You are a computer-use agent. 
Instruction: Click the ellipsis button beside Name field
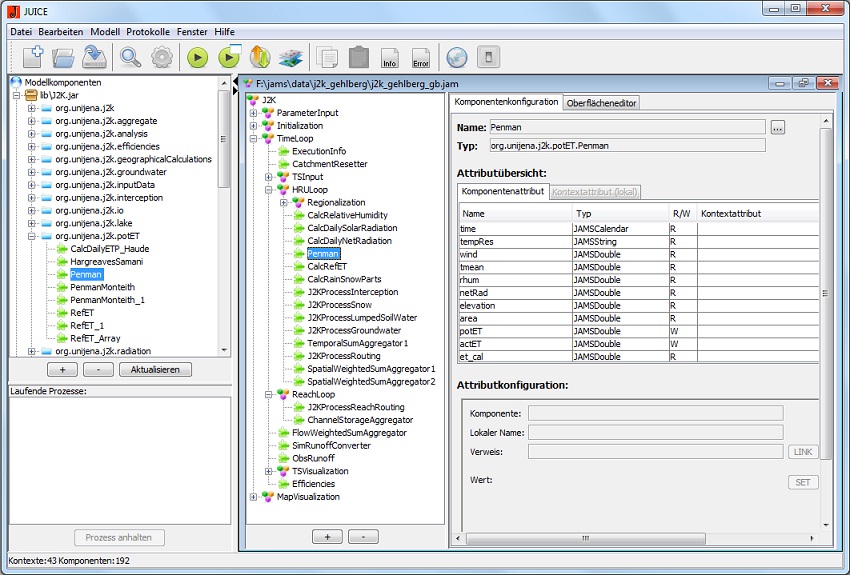778,127
